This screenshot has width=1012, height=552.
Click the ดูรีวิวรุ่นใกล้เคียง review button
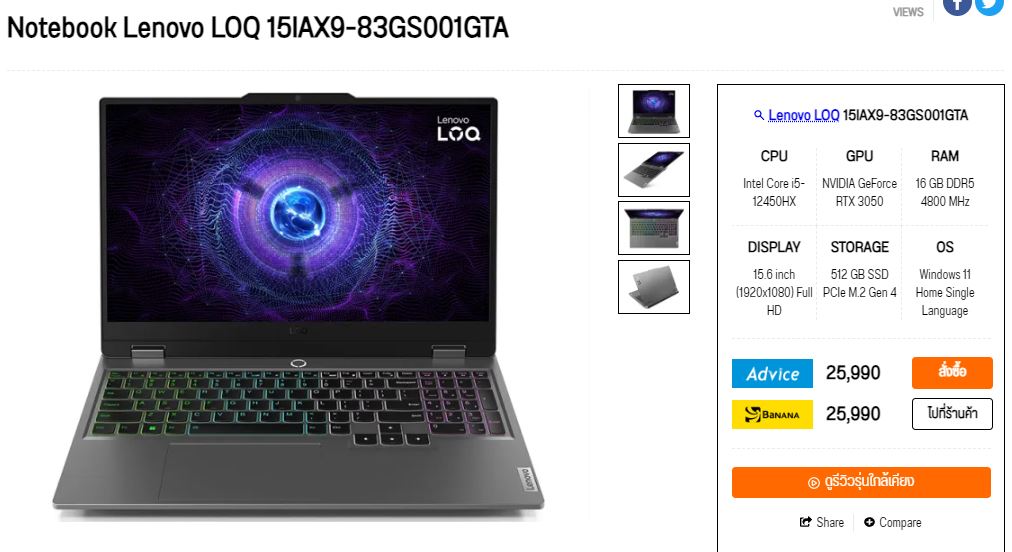861,482
